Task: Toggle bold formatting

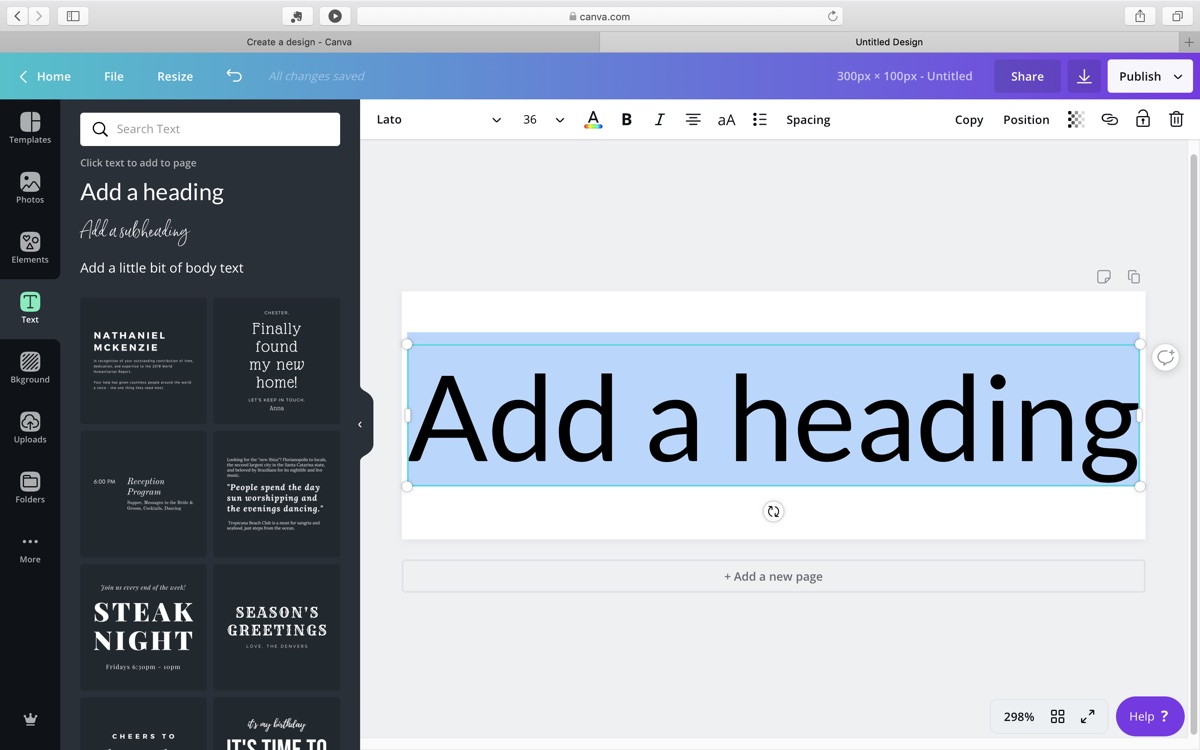Action: pos(627,120)
